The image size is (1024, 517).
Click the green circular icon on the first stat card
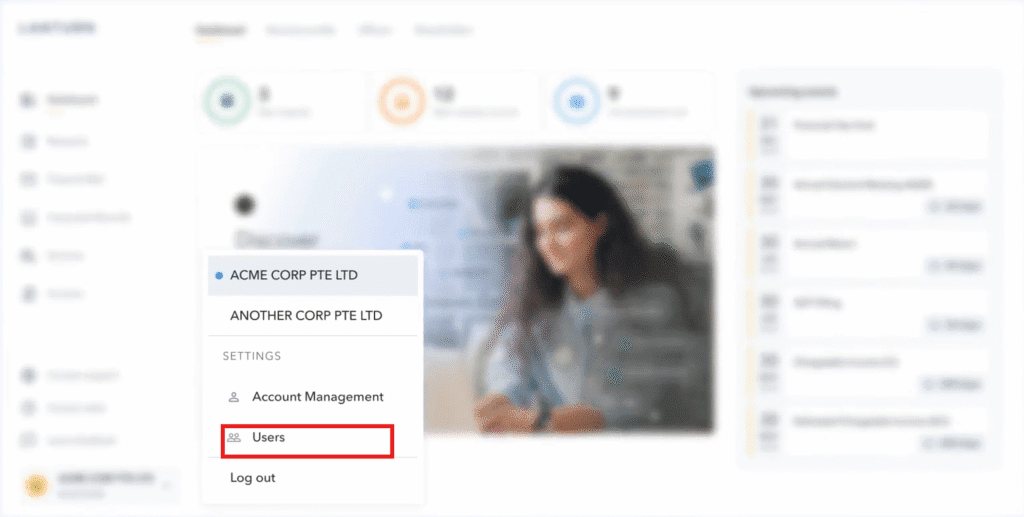pyautogui.click(x=227, y=101)
